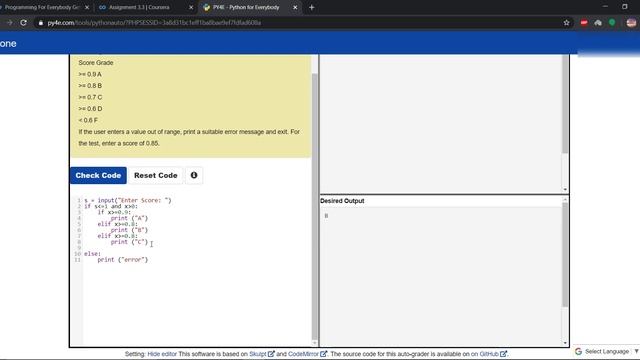The height and width of the screenshot is (360, 640).
Task: Click the print ("C") code line
Action: pyautogui.click(x=129, y=242)
